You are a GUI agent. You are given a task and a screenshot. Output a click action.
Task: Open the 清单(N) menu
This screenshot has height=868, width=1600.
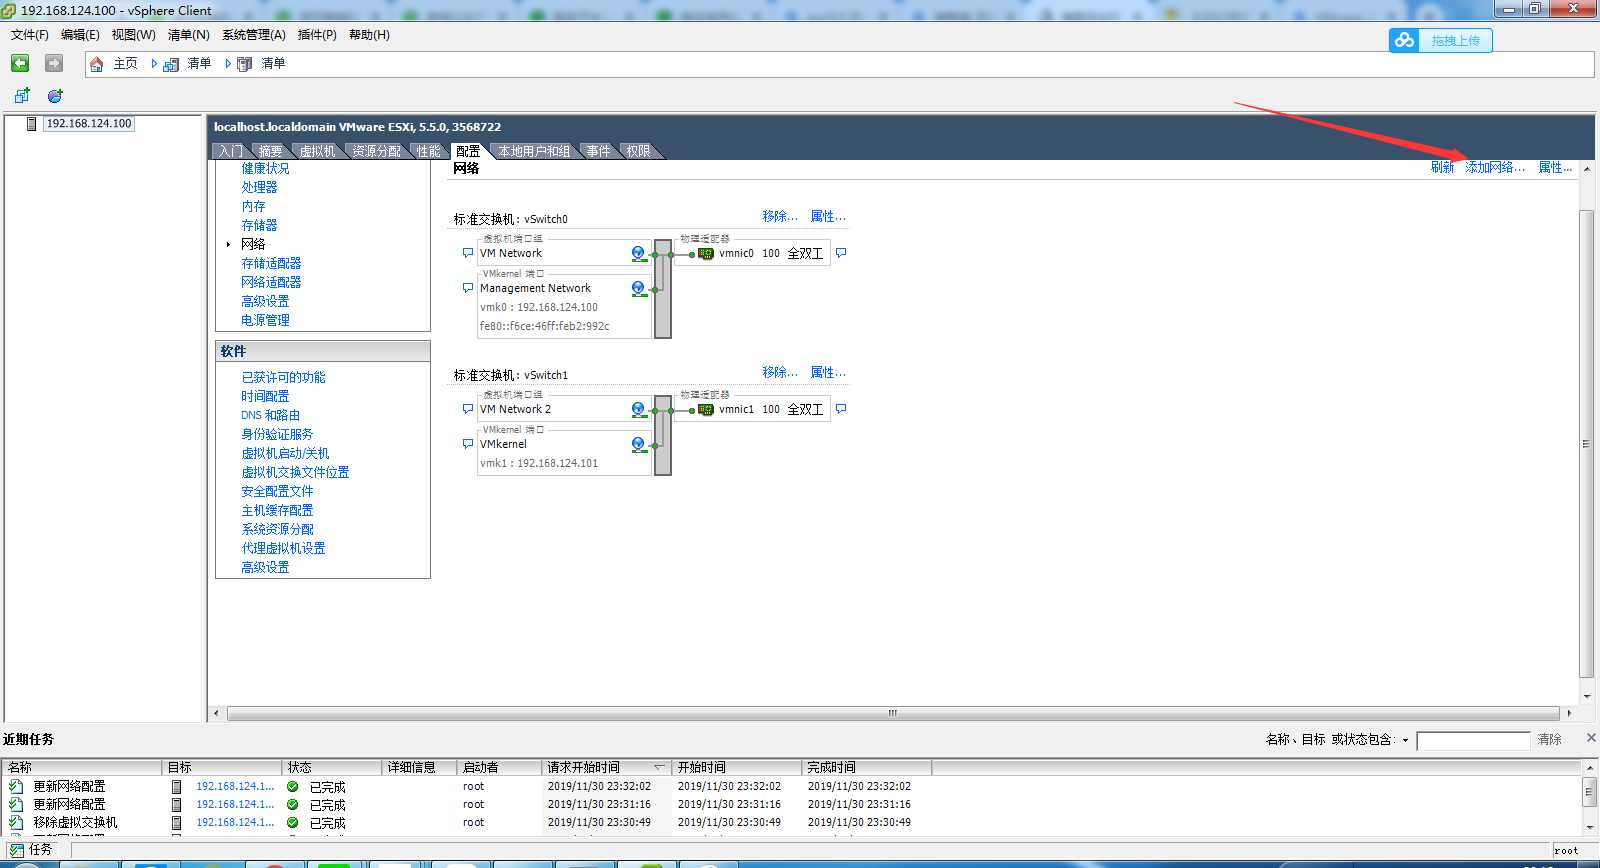[188, 35]
